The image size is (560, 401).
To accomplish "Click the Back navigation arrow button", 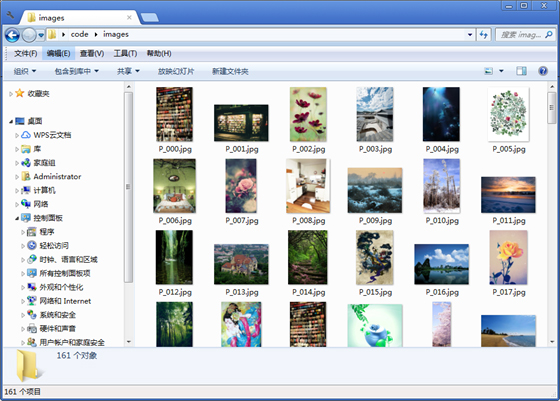I will pos(12,35).
